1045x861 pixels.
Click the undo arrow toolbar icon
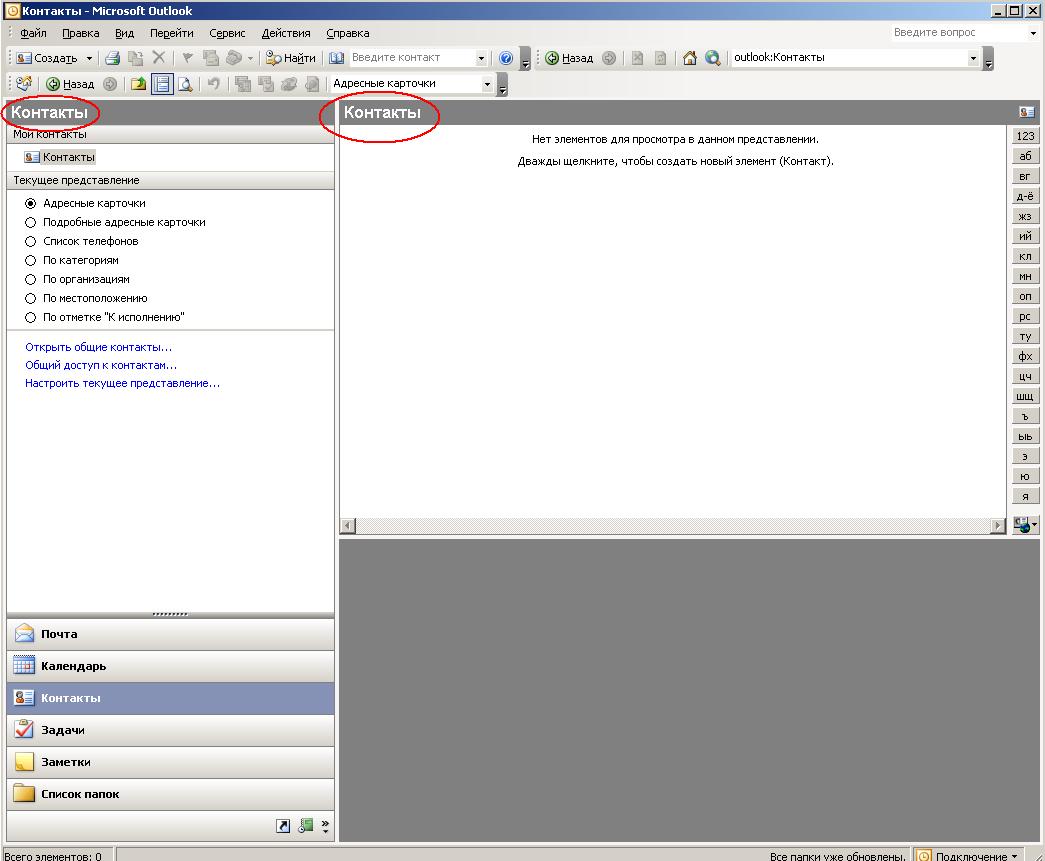[x=214, y=84]
